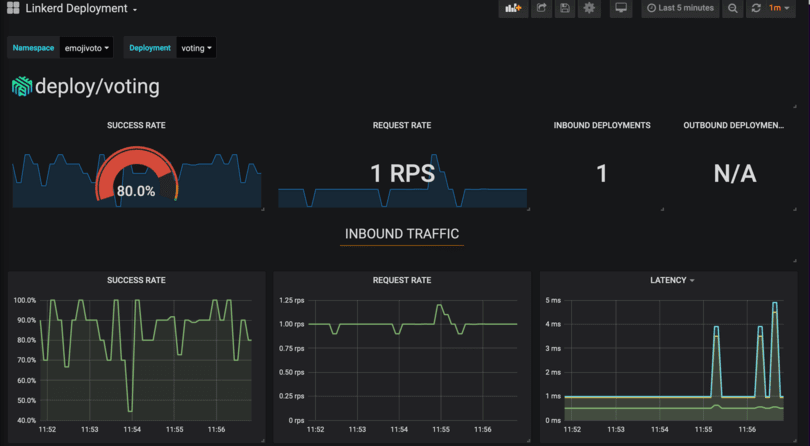Save the dashboard with the floppy icon
This screenshot has width=810, height=446.
coord(565,8)
